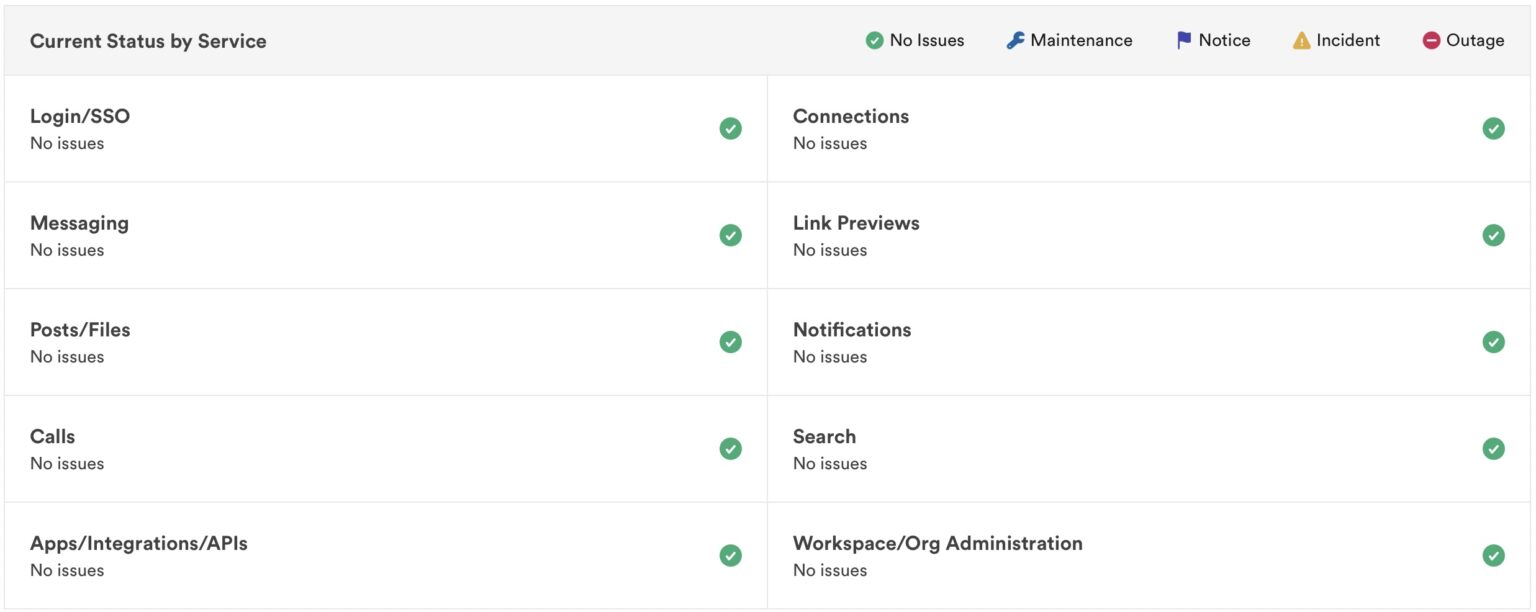Open the Login/SSO service title

click(80, 116)
